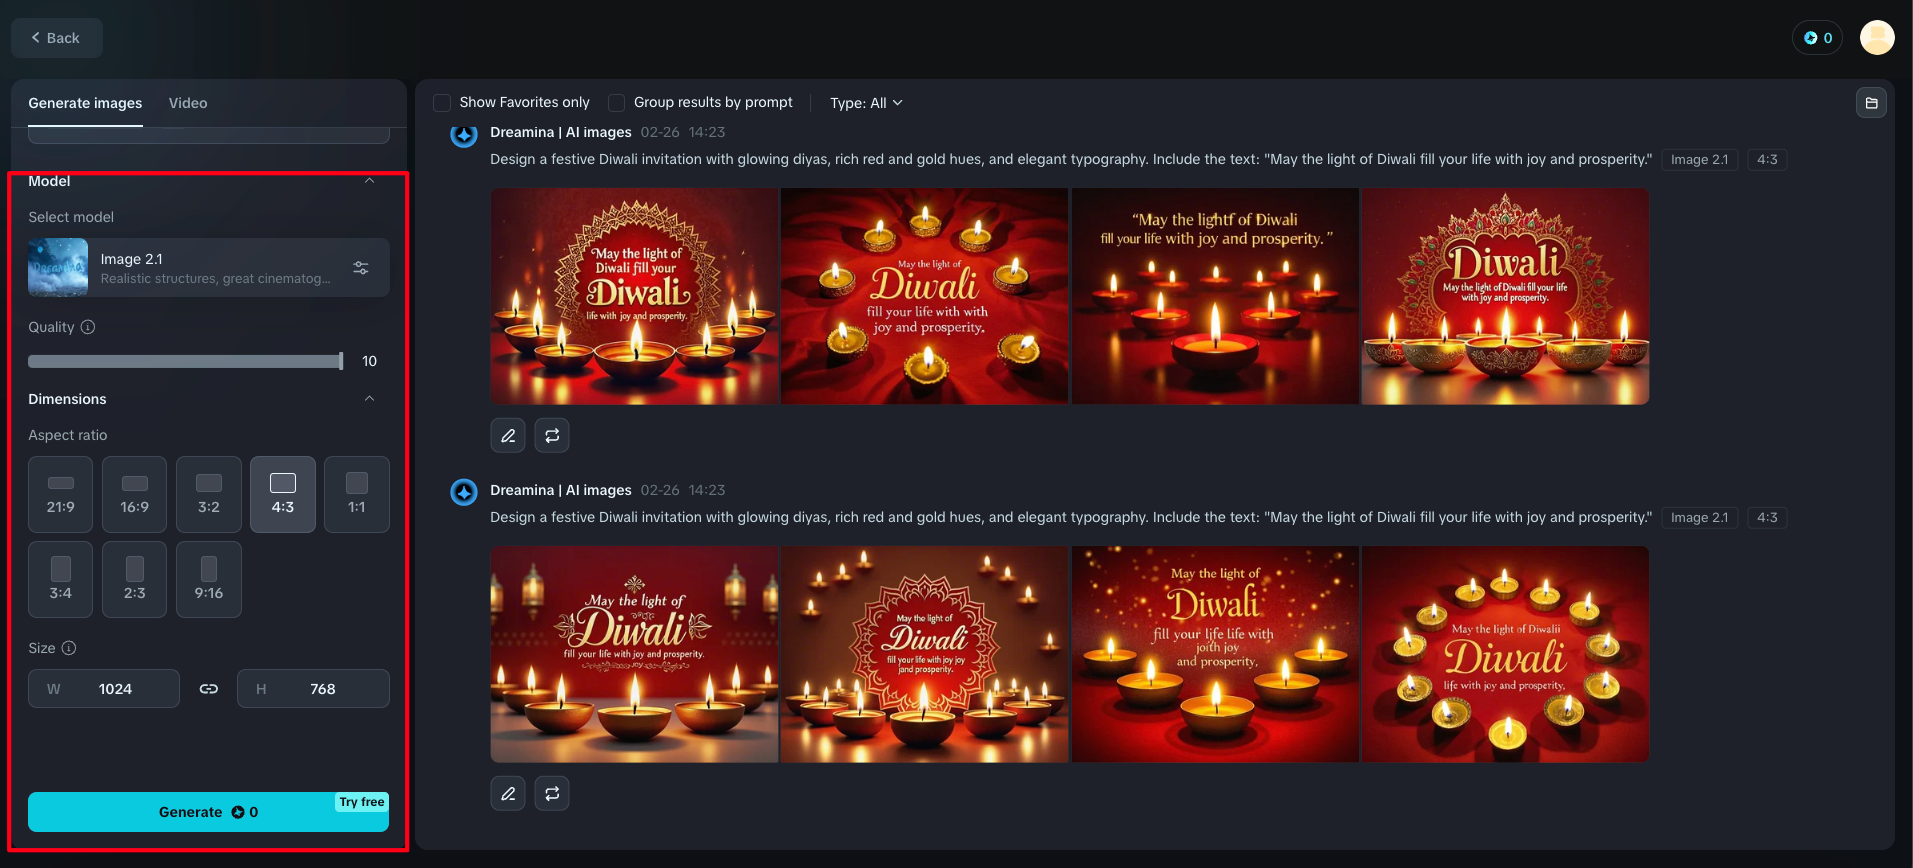Click the Quality value 10
The width and height of the screenshot is (1913, 868).
click(369, 361)
